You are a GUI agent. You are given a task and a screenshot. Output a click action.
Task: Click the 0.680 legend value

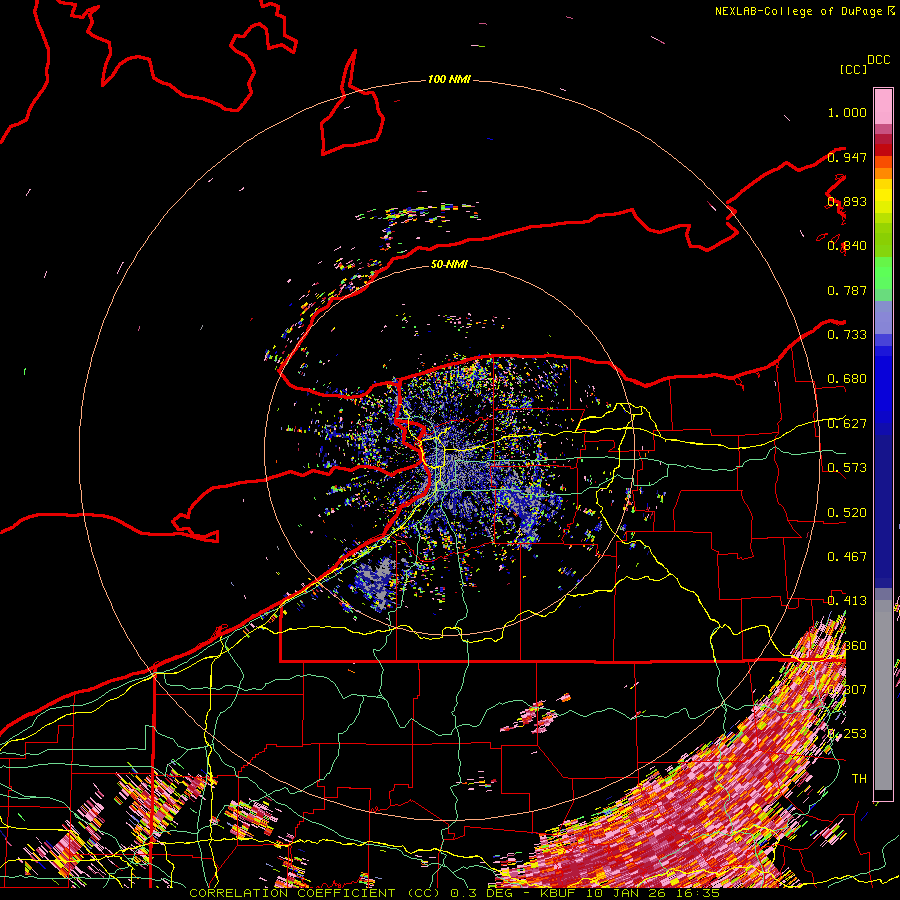click(x=847, y=379)
